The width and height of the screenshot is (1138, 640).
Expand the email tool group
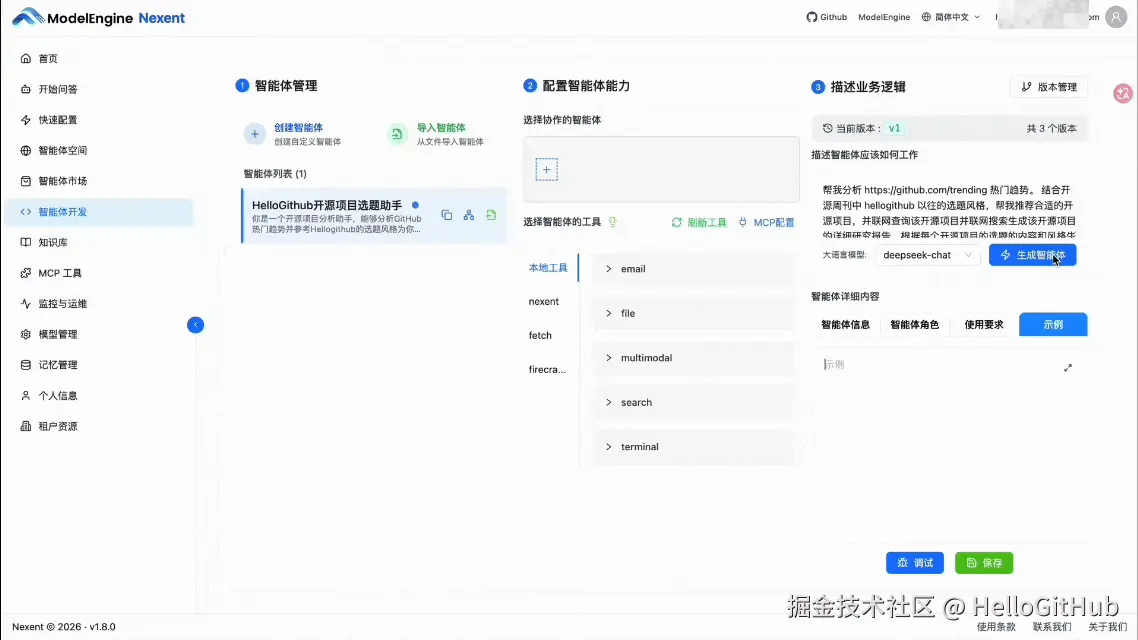[695, 269]
